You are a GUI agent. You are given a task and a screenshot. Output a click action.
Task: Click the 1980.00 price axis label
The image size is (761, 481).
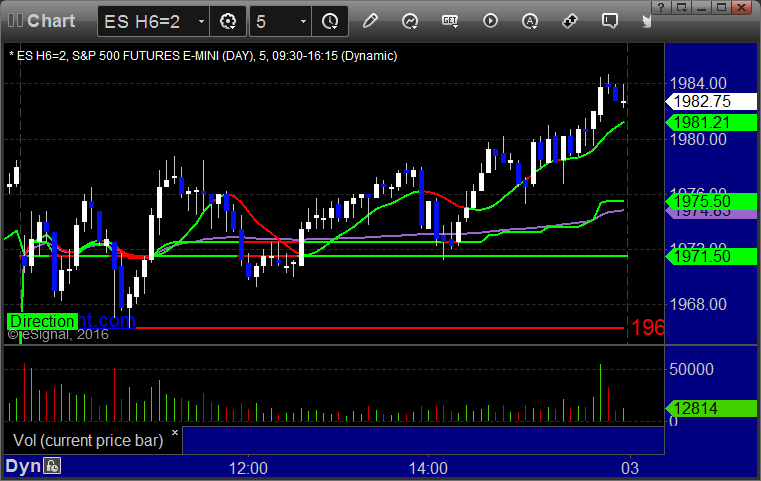698,140
